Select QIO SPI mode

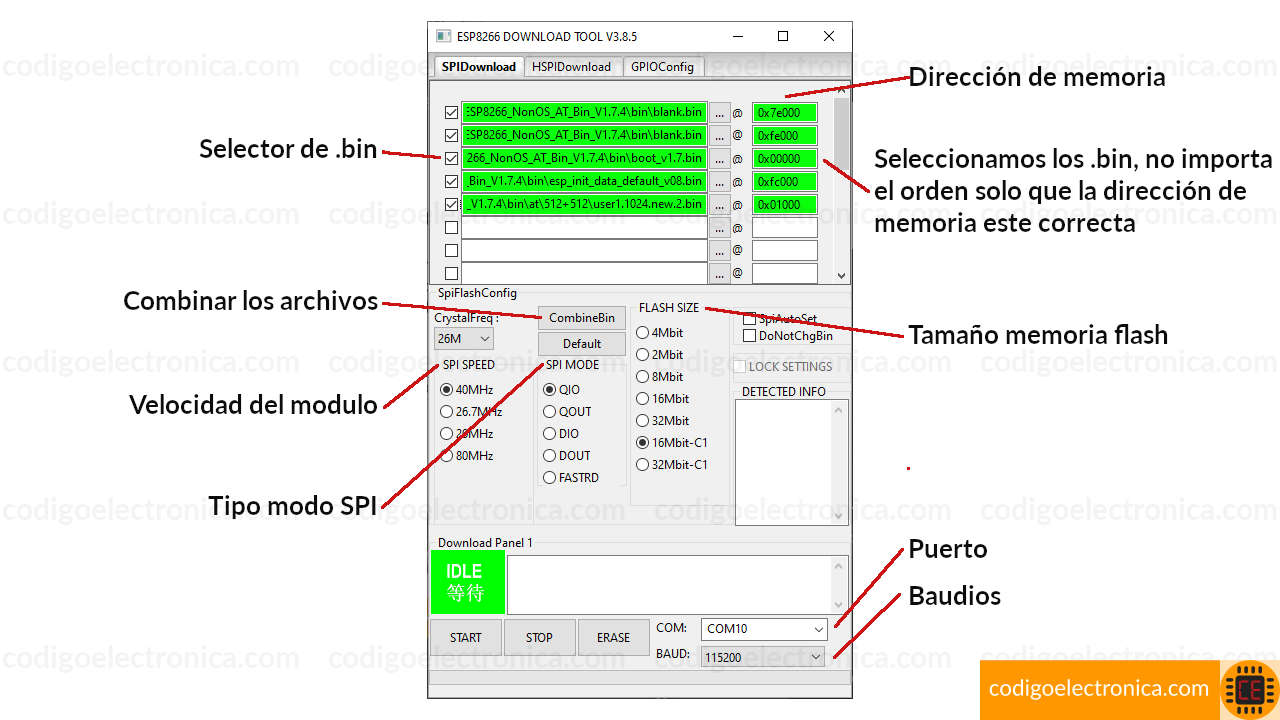549,390
